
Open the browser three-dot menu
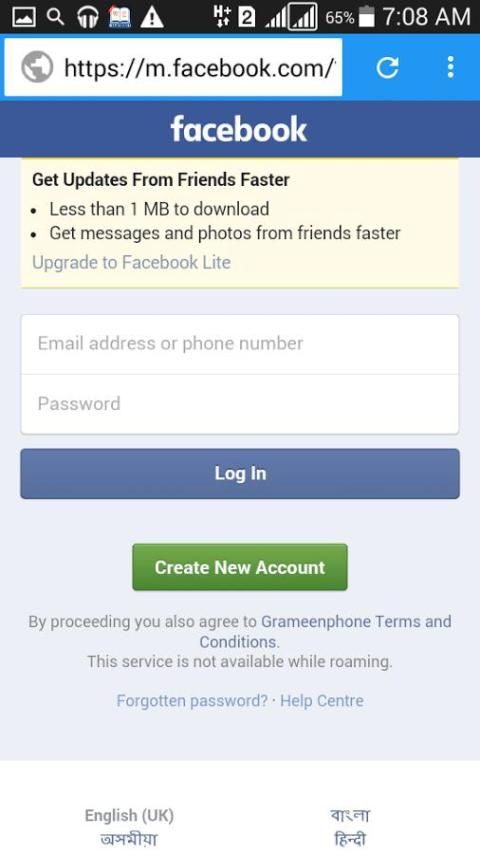(451, 68)
